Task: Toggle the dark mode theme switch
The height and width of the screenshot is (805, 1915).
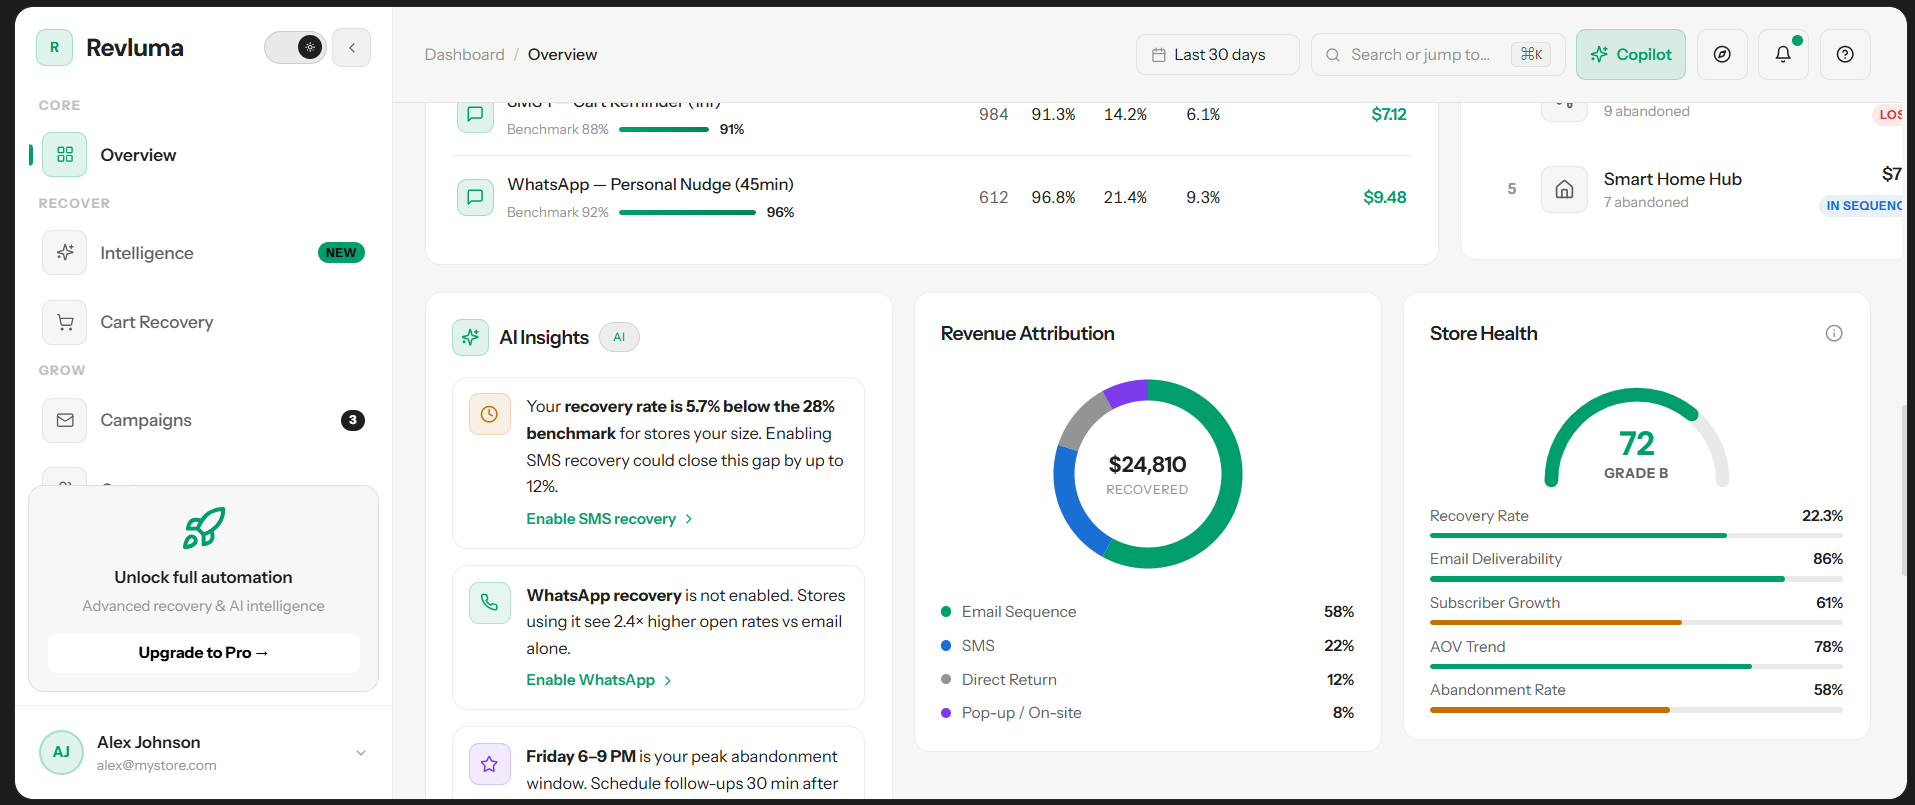Action: (x=295, y=47)
